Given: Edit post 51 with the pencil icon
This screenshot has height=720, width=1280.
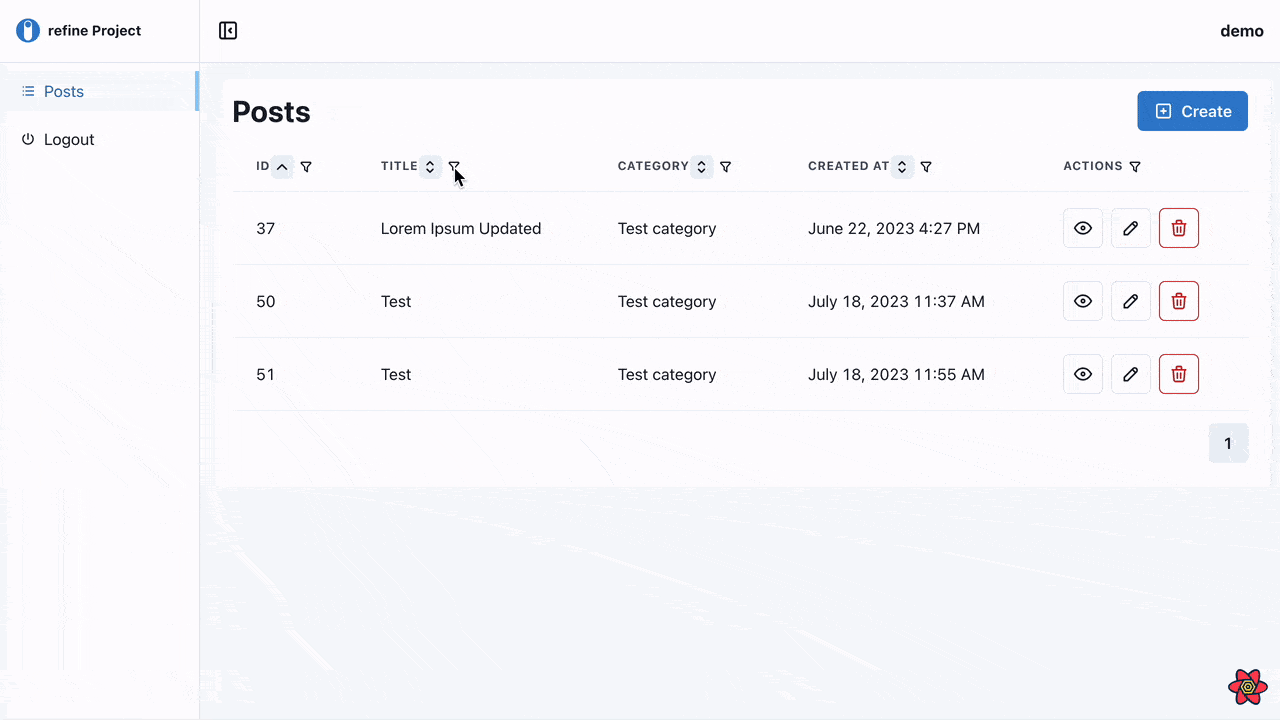Looking at the screenshot, I should (x=1131, y=374).
